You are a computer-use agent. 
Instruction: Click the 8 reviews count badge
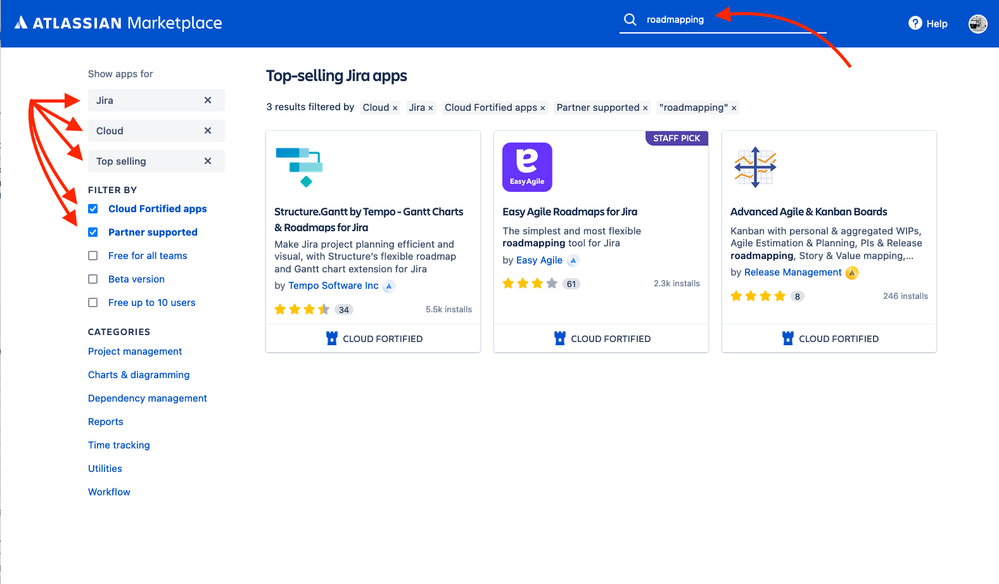pos(797,296)
